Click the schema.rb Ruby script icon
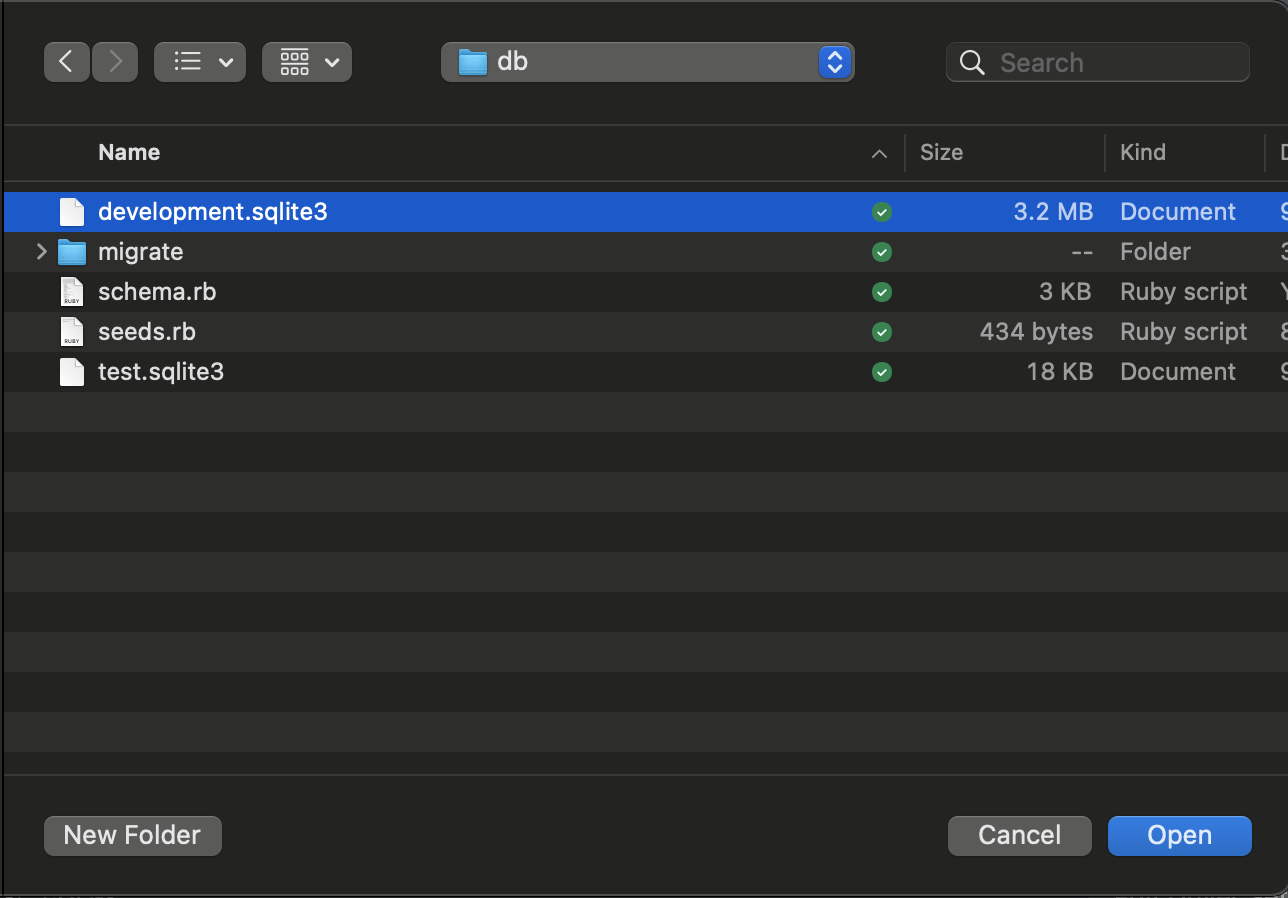 [71, 292]
